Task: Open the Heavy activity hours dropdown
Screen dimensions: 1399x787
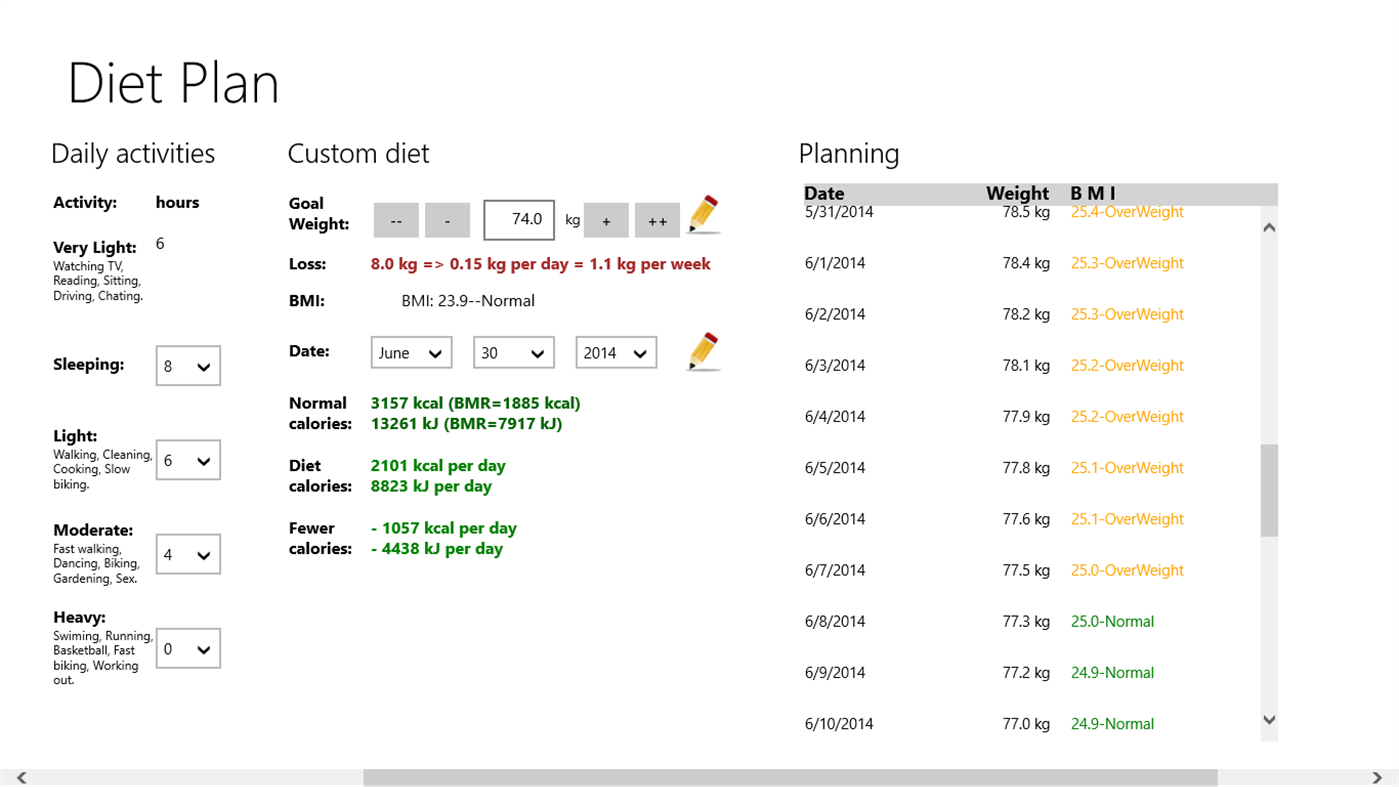Action: click(187, 647)
